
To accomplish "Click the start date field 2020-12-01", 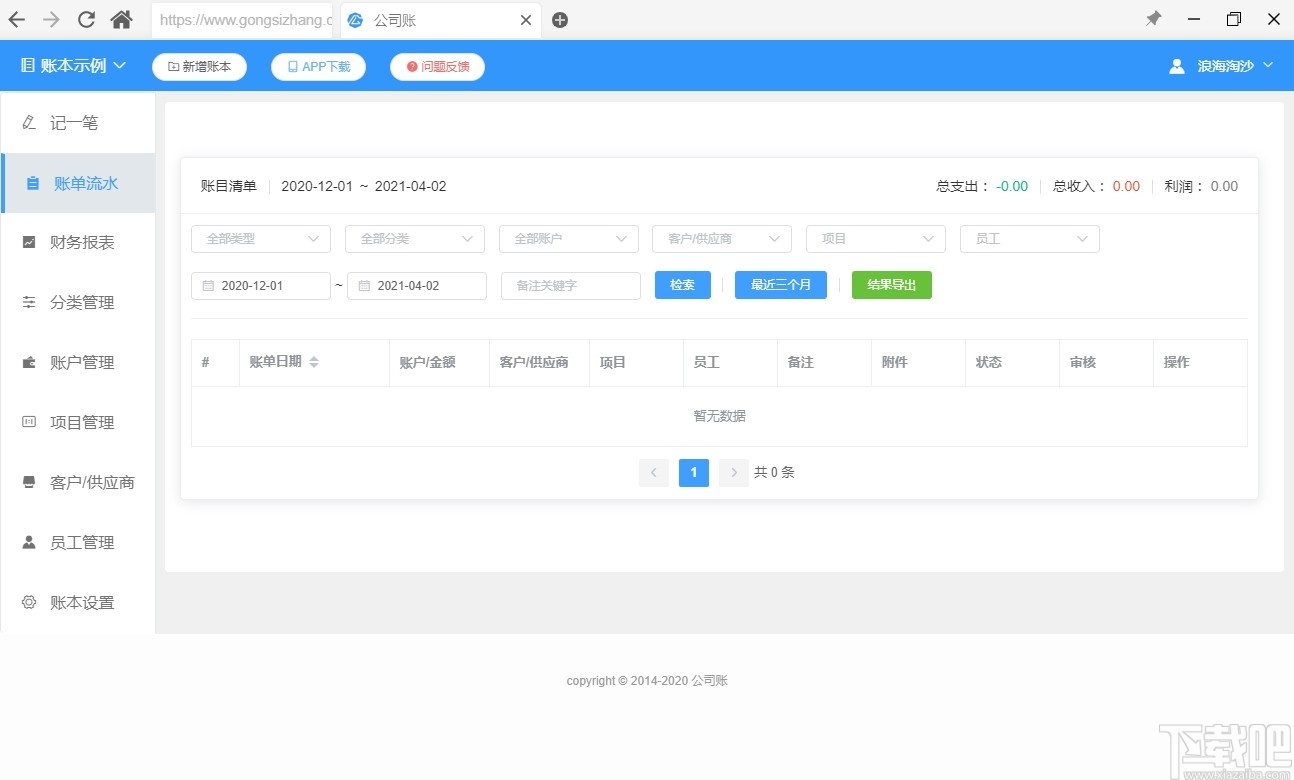I will pos(261,286).
